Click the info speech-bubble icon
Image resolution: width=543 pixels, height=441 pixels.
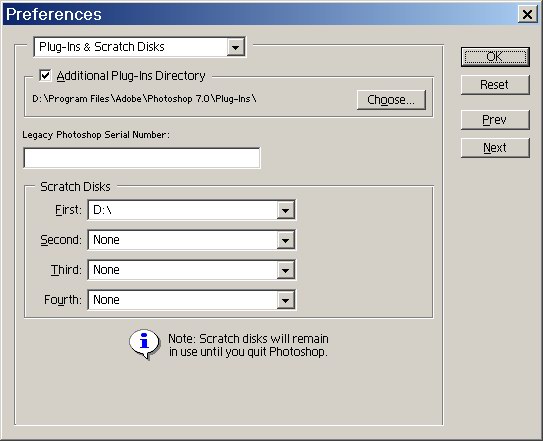coord(144,344)
